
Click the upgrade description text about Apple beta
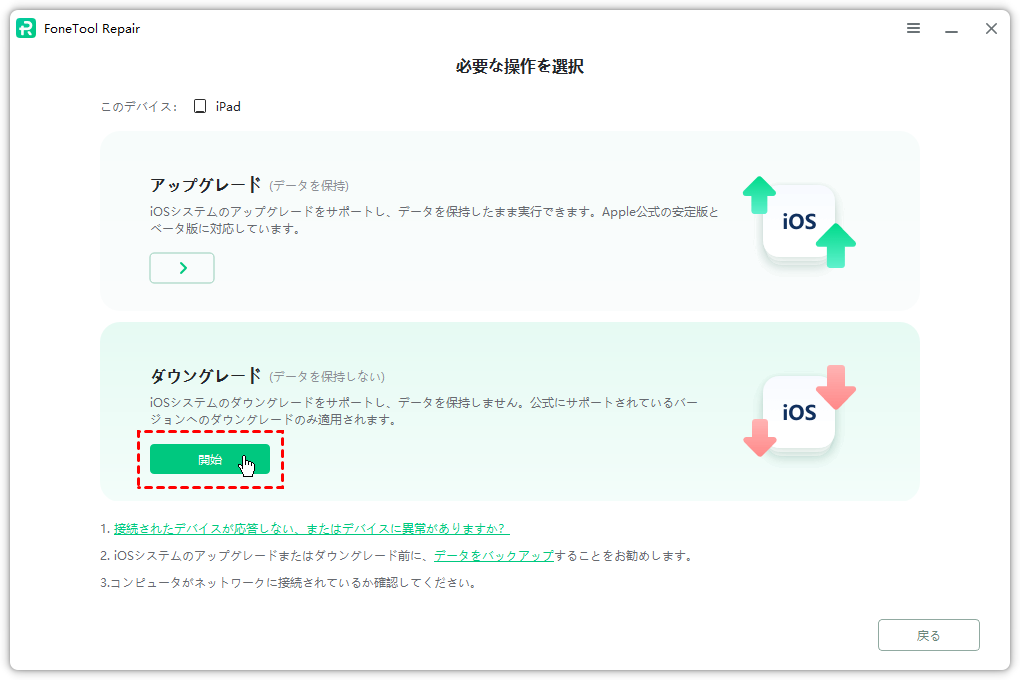coord(433,220)
